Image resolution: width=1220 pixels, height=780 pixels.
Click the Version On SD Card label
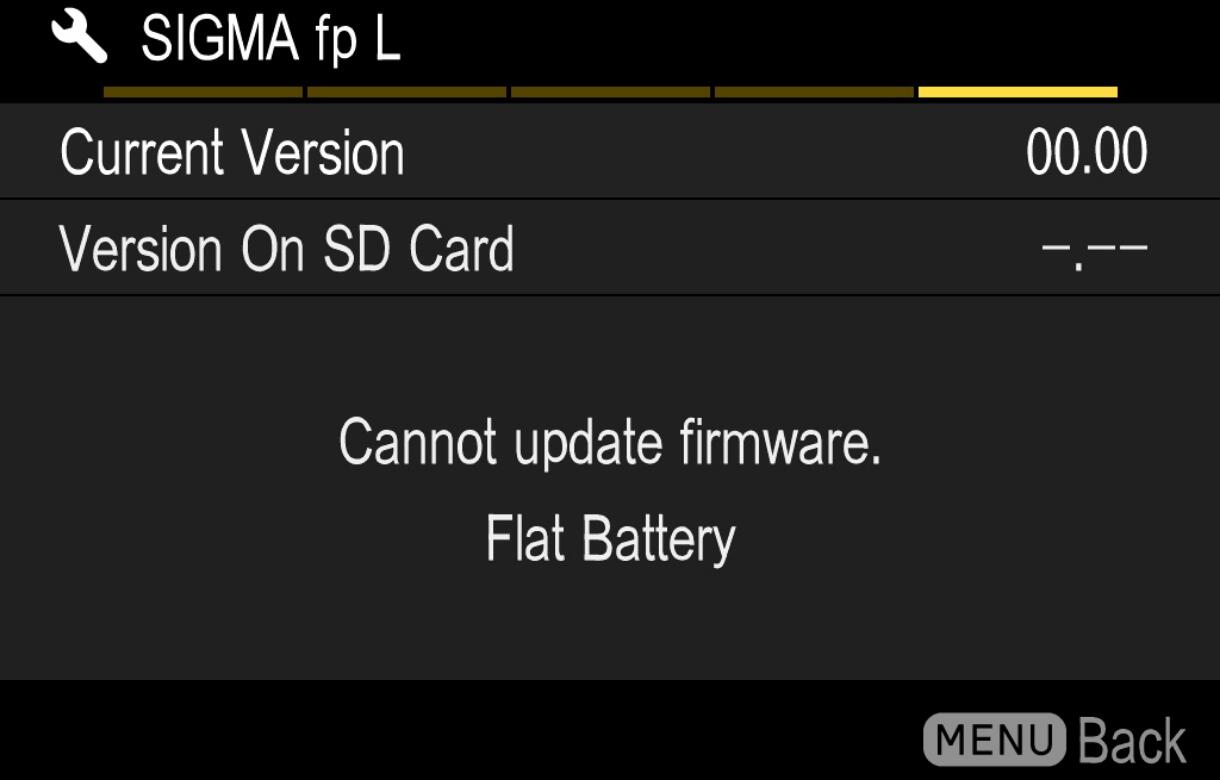click(x=287, y=249)
